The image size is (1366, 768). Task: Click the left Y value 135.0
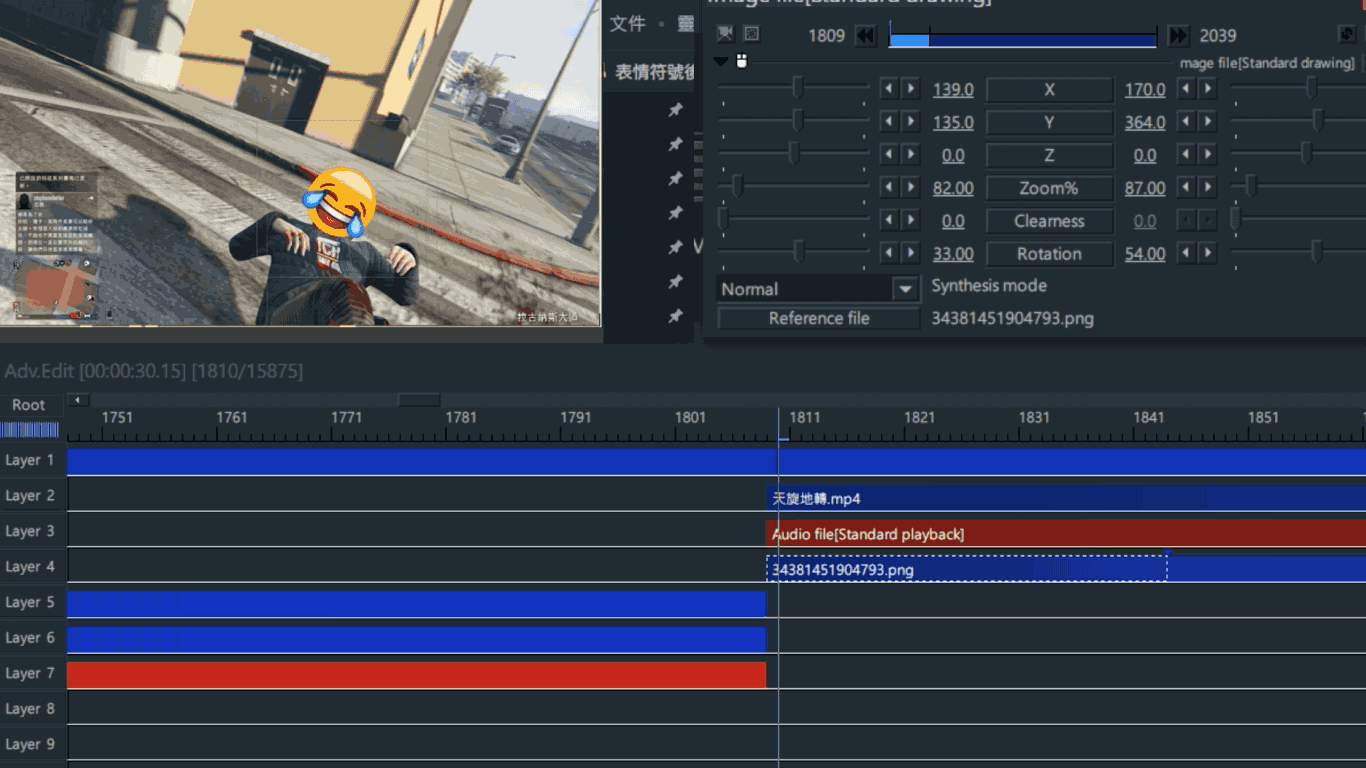tap(953, 122)
